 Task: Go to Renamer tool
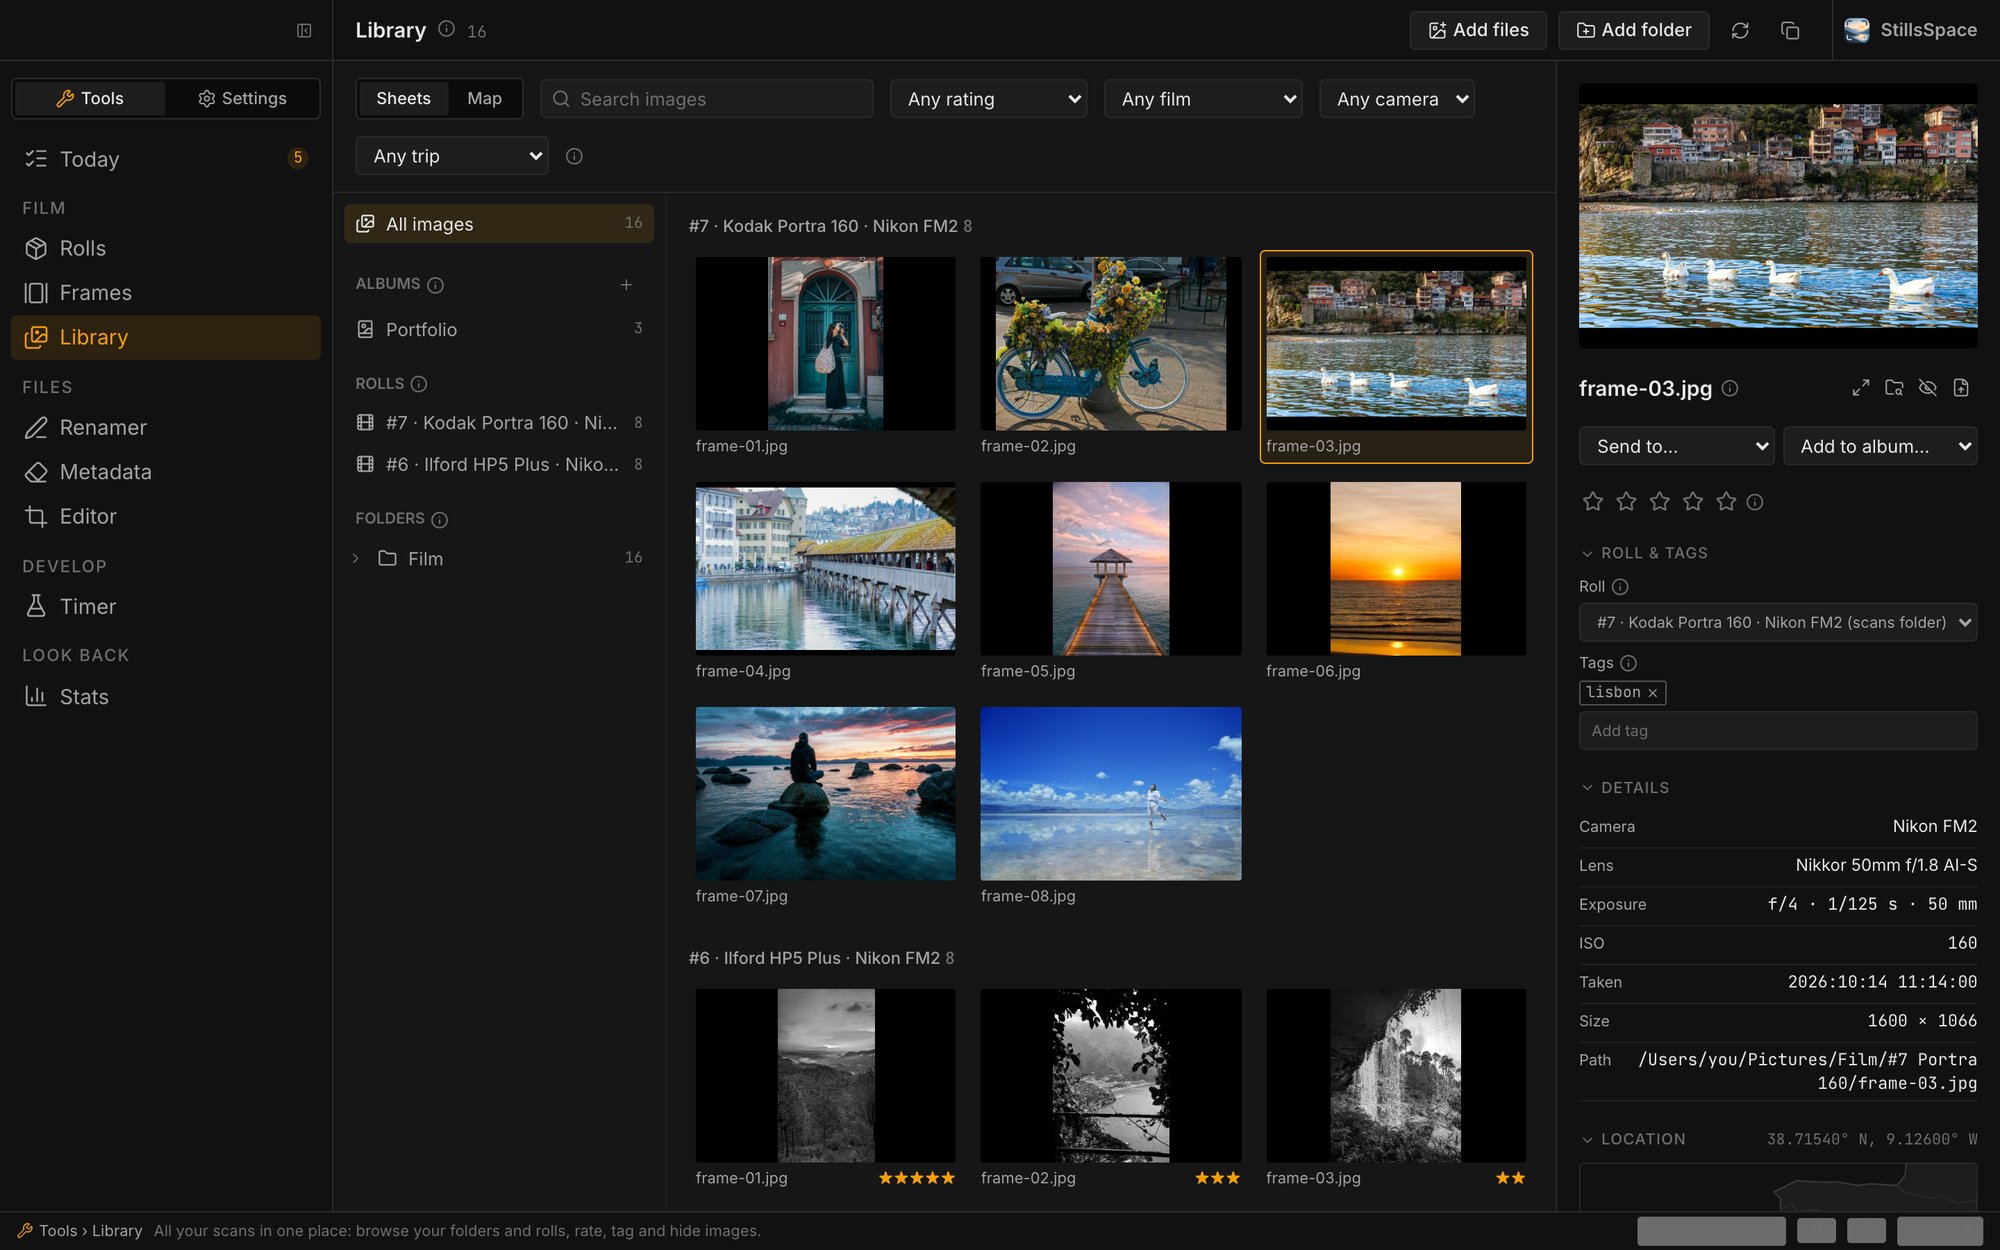(x=166, y=428)
